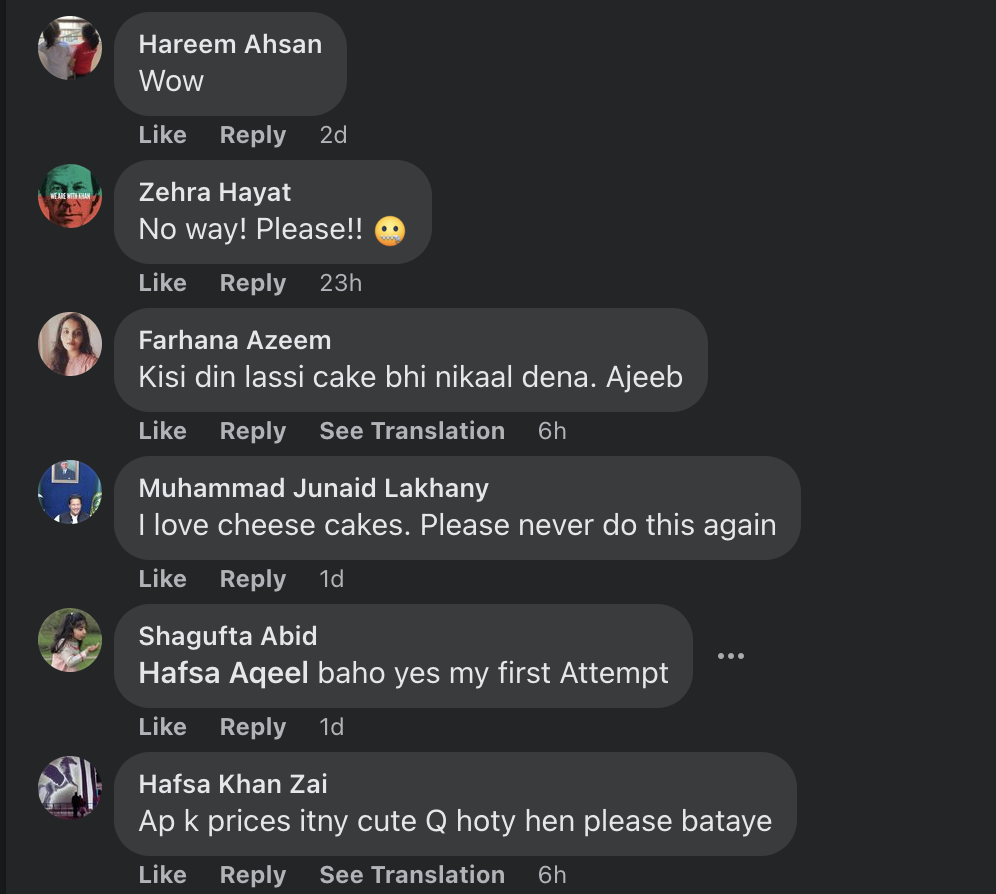
Task: Click the Hareem Ahsan name link
Action: 230,44
